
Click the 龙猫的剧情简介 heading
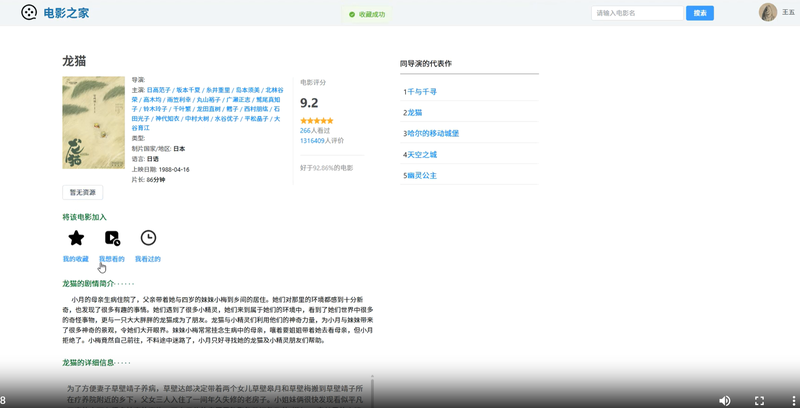click(x=88, y=284)
